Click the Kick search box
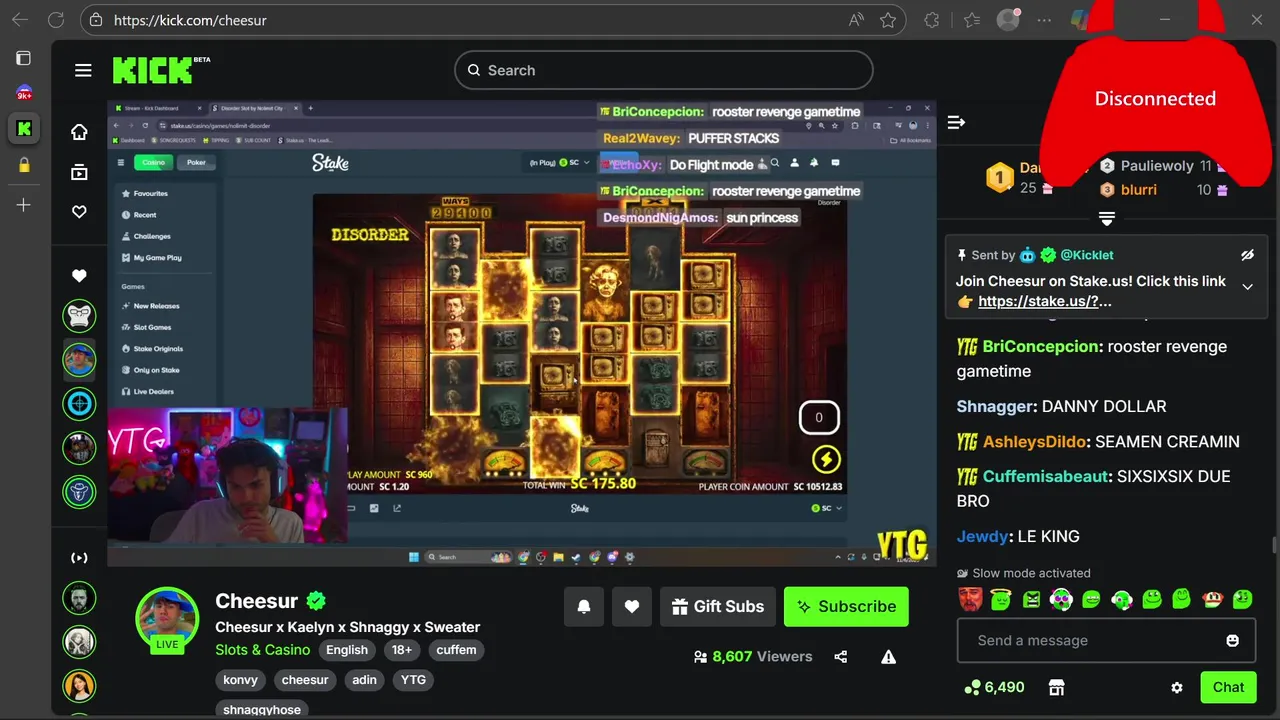Viewport: 1280px width, 720px height. (664, 70)
